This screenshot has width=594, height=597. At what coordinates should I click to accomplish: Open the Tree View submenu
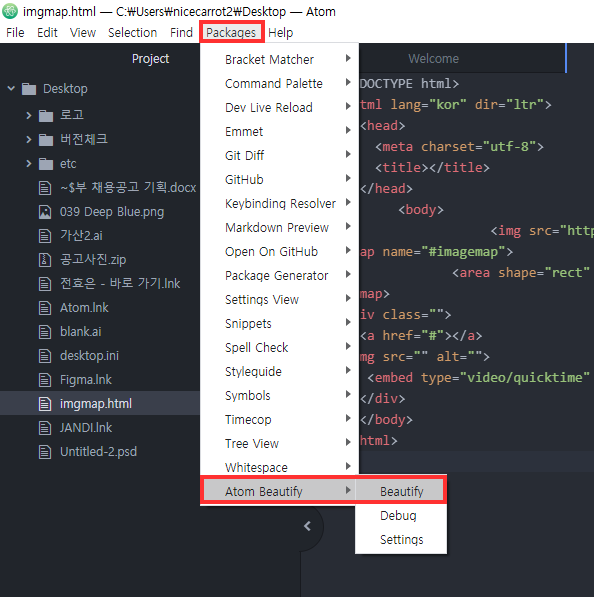pyautogui.click(x=279, y=443)
